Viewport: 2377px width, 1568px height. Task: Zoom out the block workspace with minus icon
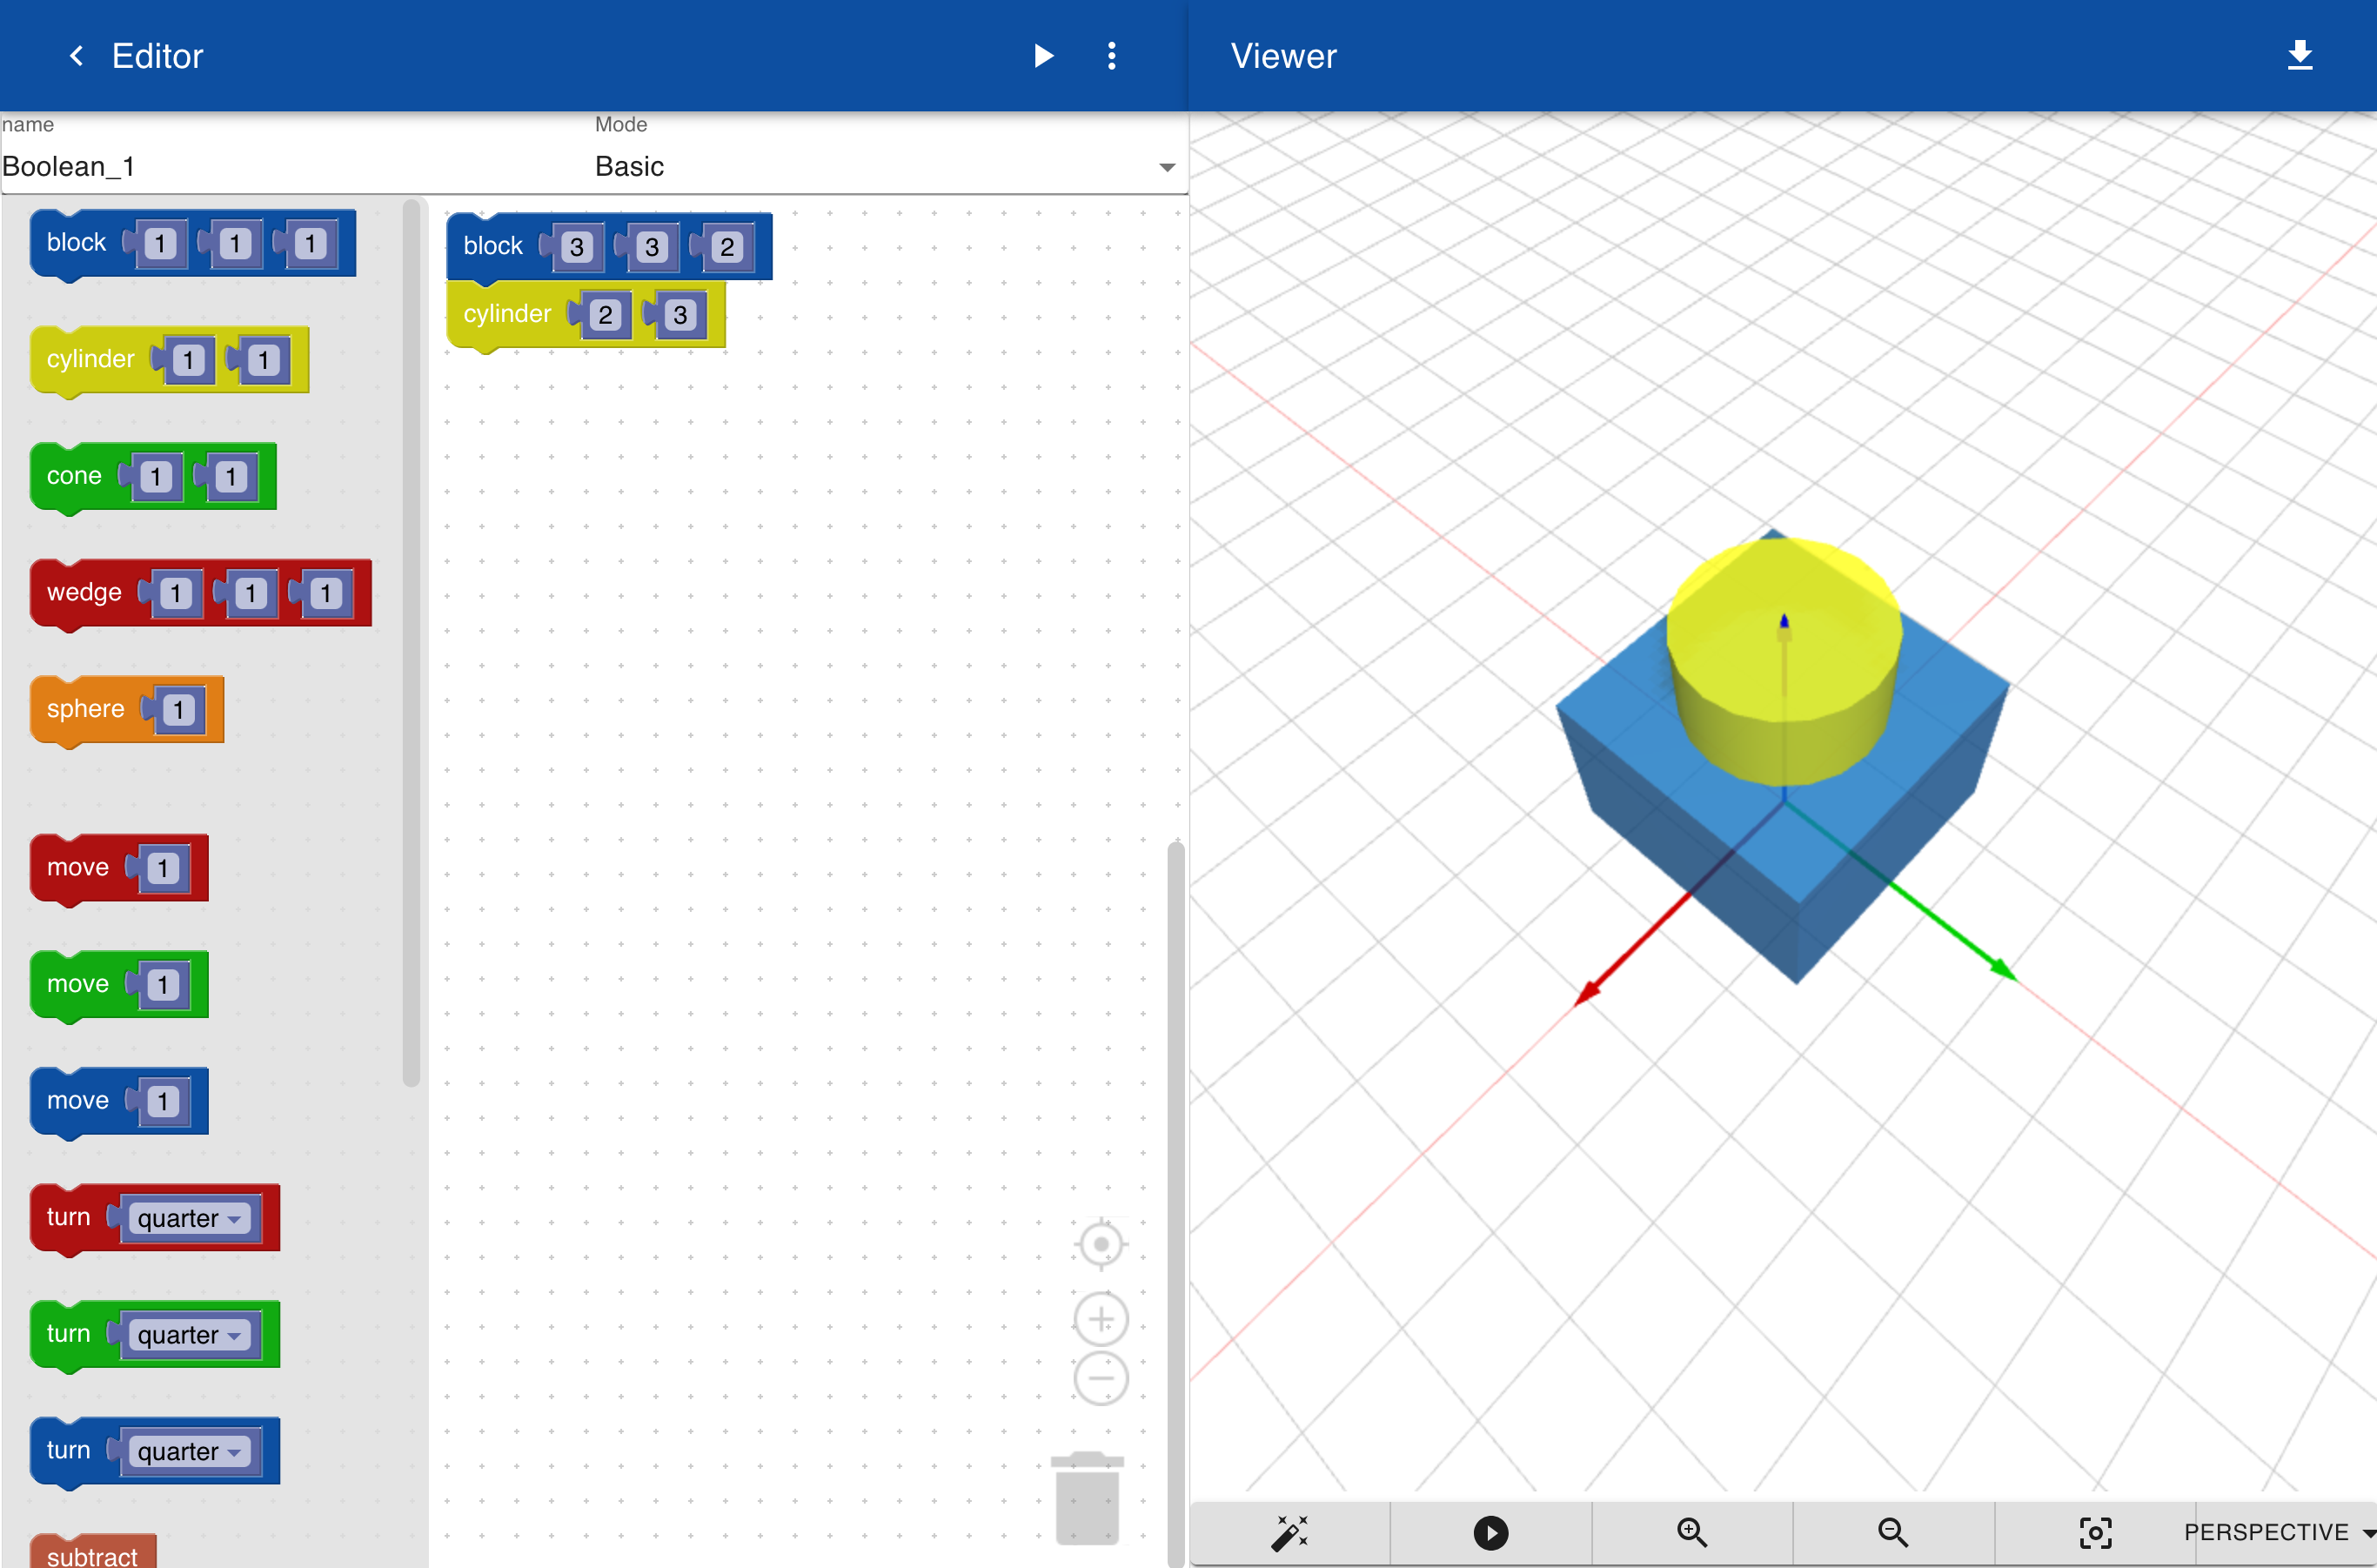pyautogui.click(x=1101, y=1378)
